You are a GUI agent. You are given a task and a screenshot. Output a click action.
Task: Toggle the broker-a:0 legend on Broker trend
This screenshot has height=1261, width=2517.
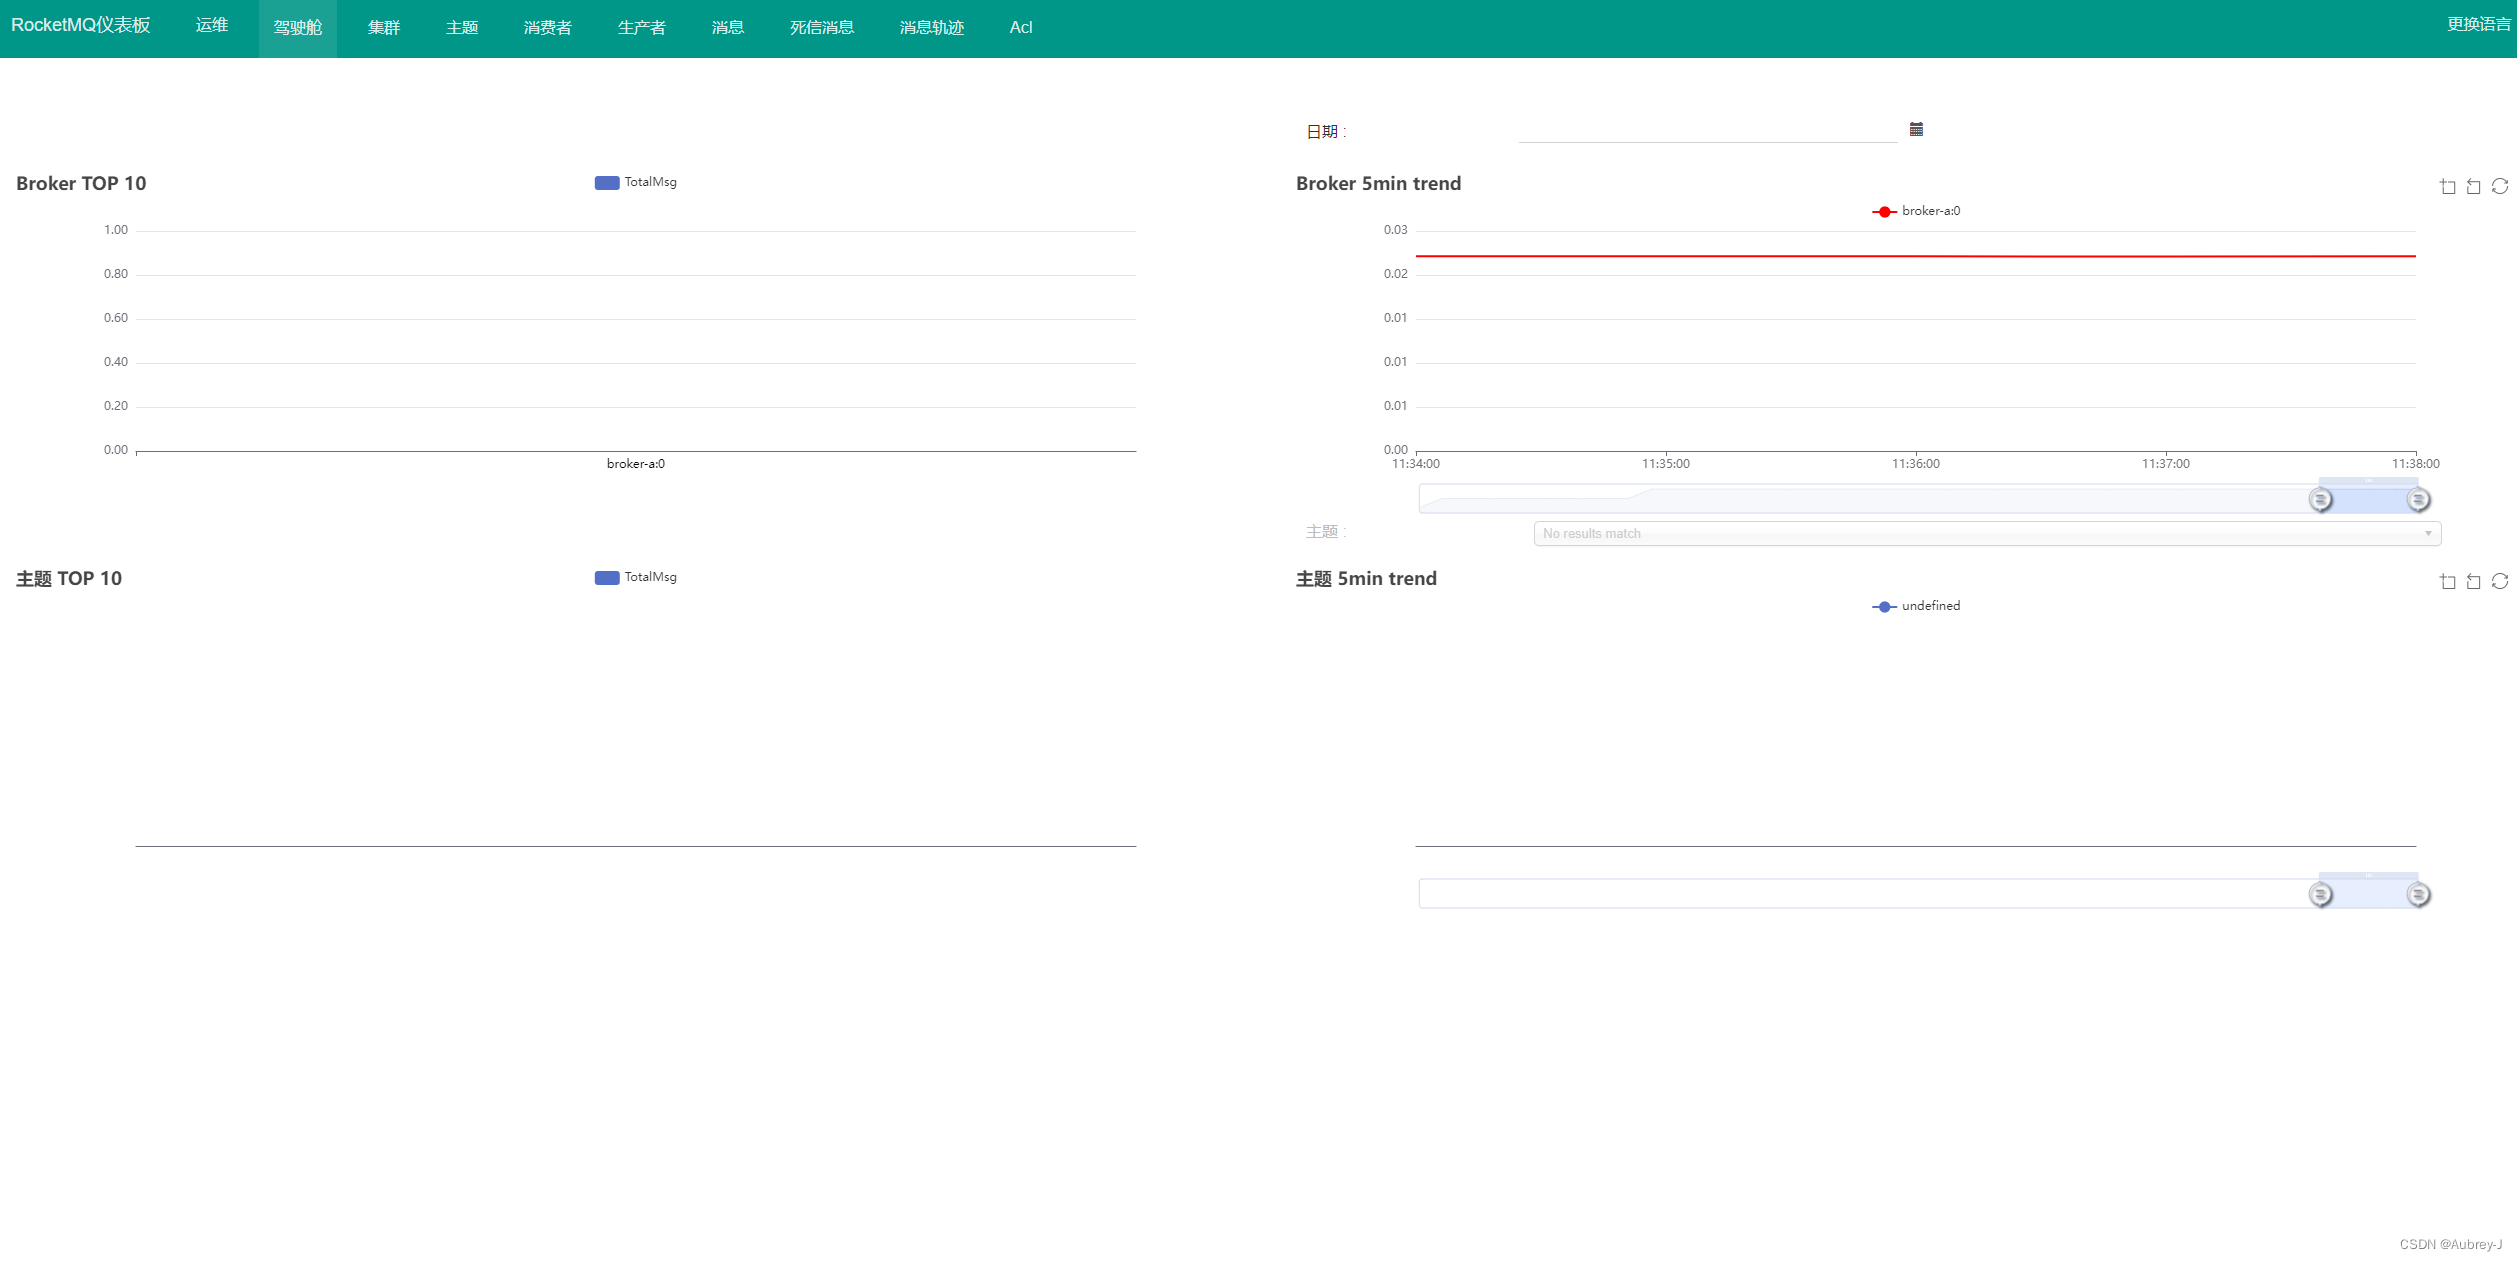pos(1916,210)
